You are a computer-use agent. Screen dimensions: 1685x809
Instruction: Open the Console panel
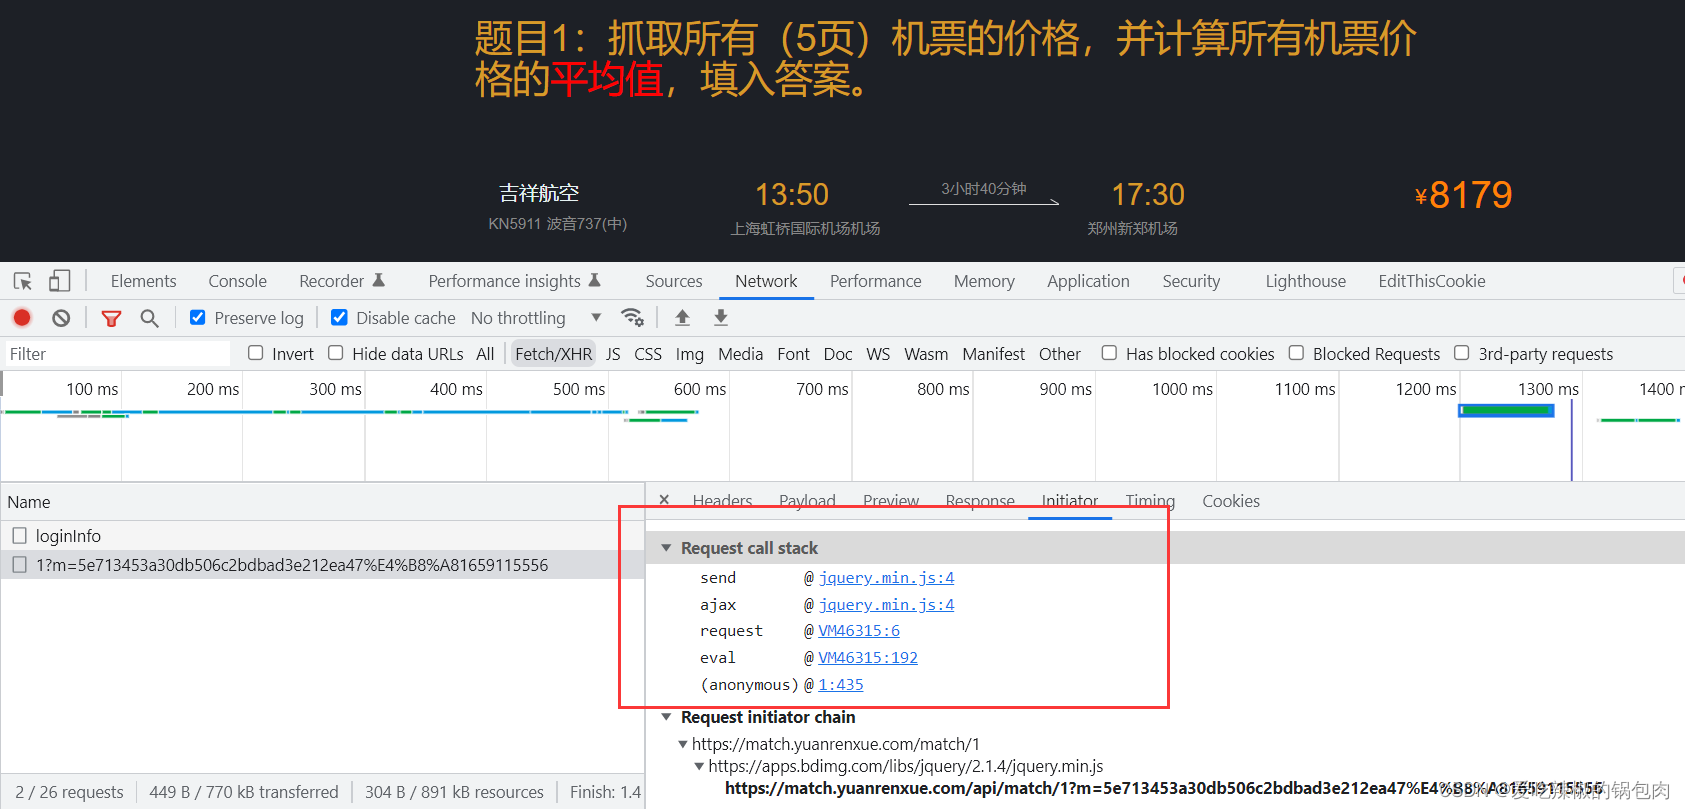point(237,281)
